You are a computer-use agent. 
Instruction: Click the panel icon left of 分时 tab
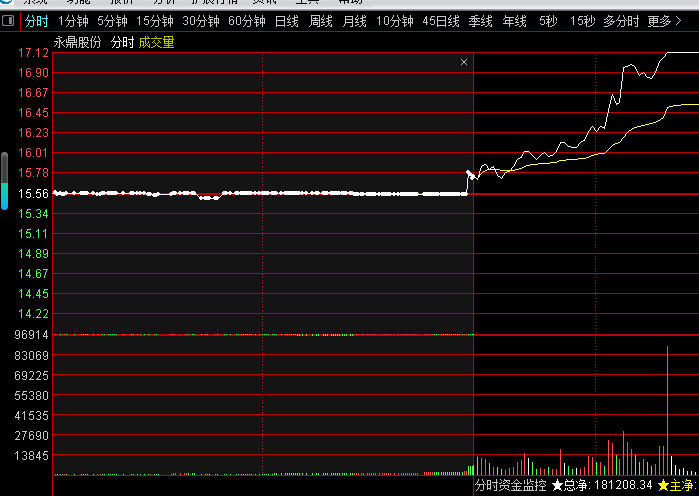(x=9, y=20)
